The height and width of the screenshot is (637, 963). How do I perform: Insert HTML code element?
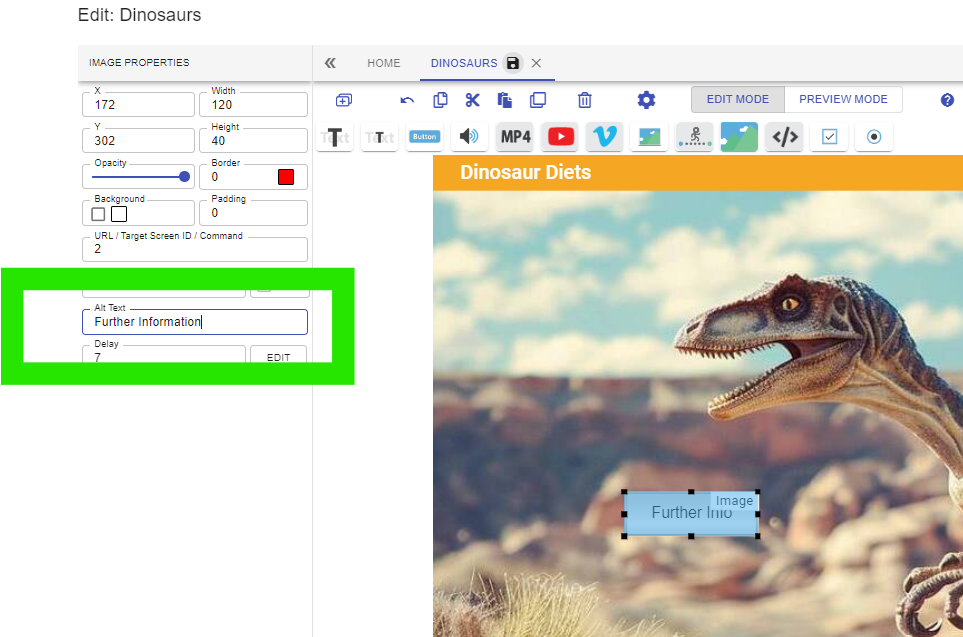(785, 136)
